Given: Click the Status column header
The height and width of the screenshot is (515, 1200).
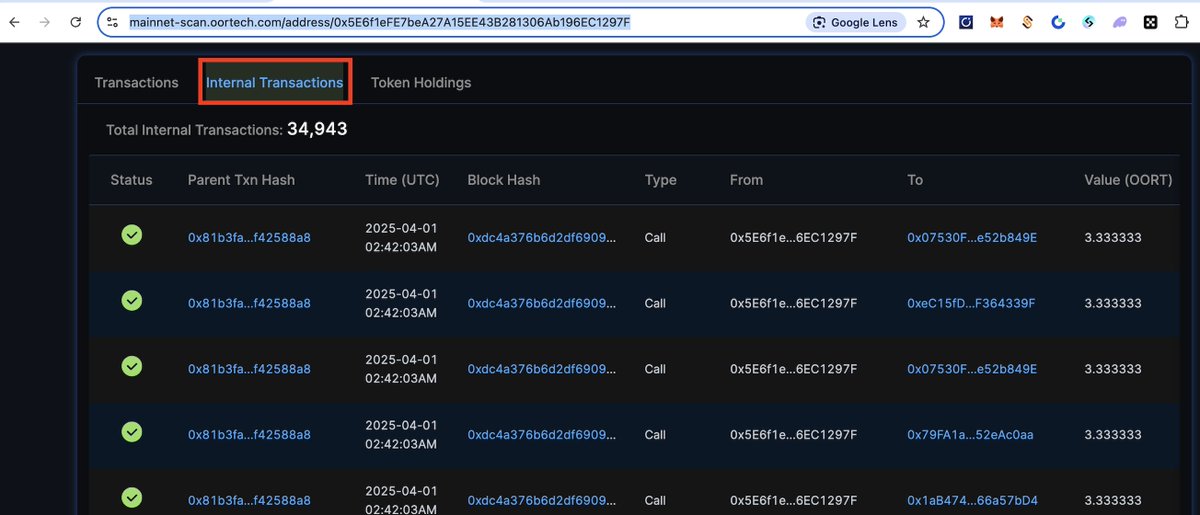Looking at the screenshot, I should [131, 180].
